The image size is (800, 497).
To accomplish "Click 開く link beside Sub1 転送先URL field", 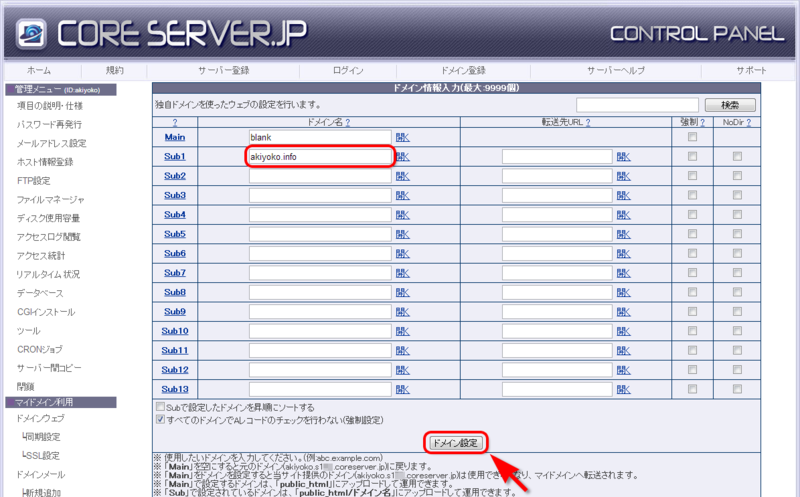I will pos(623,157).
